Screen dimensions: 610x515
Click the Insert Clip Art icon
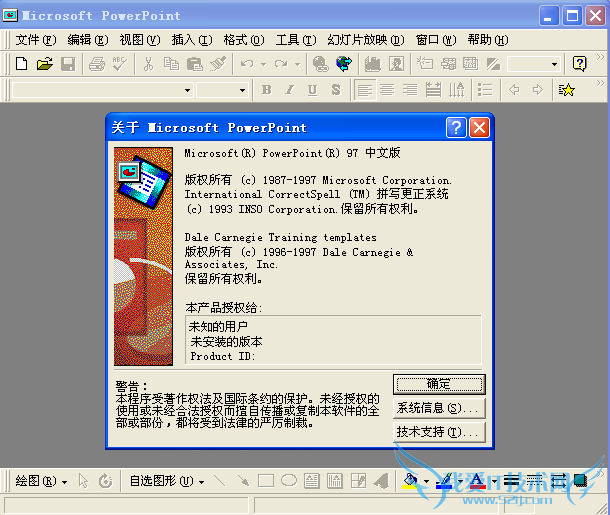396,64
